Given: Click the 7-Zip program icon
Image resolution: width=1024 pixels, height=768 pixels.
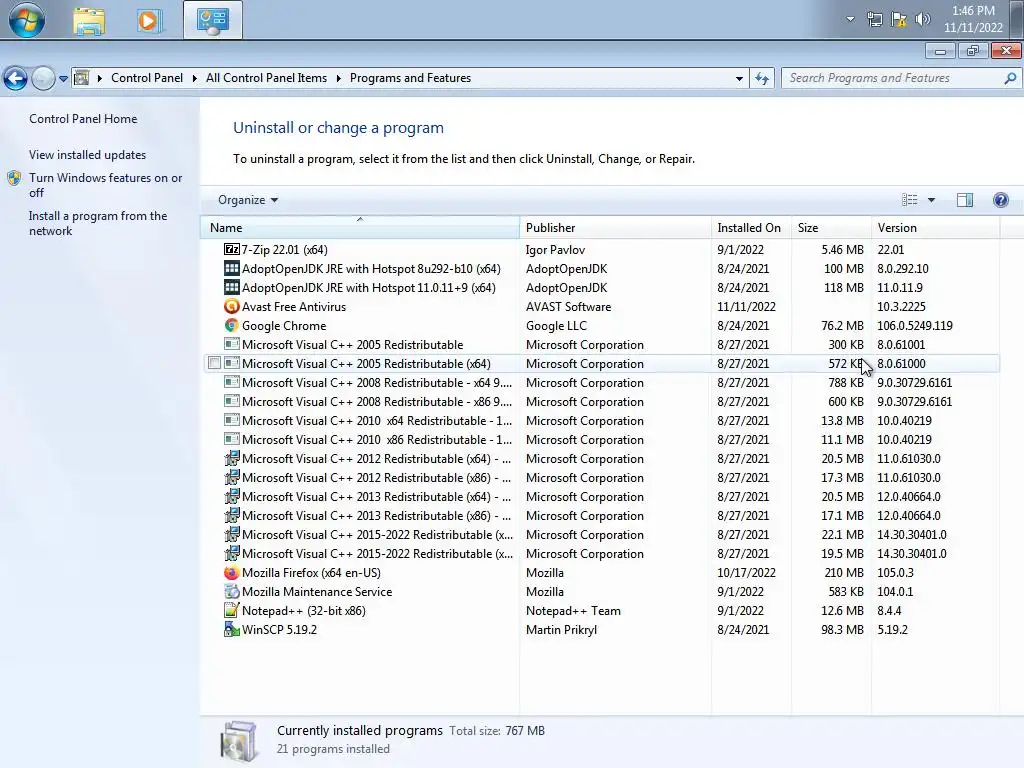Looking at the screenshot, I should [x=231, y=249].
